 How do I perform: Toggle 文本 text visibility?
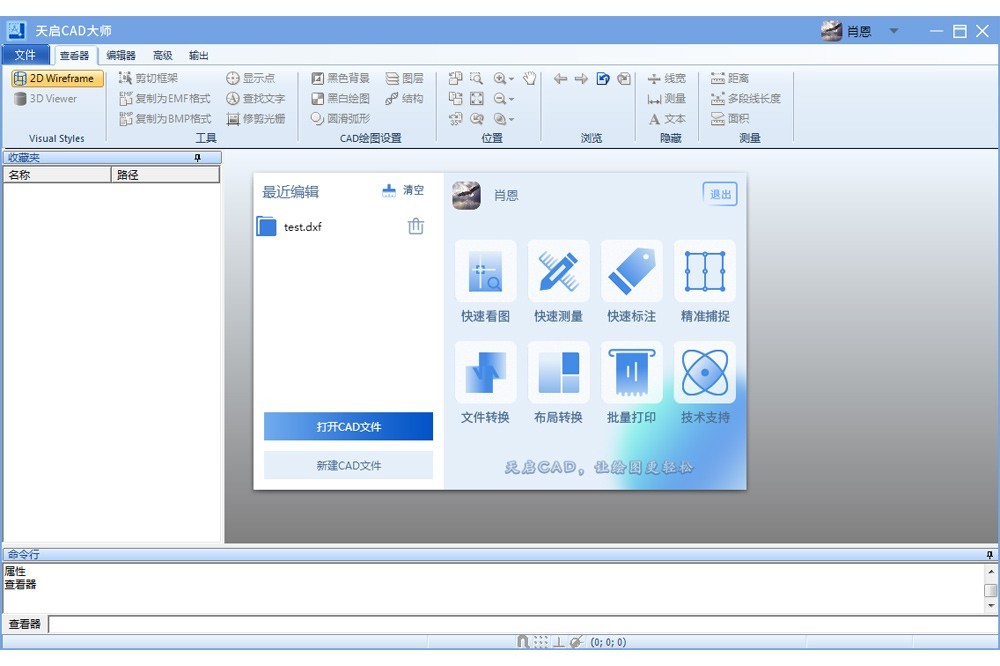point(666,119)
